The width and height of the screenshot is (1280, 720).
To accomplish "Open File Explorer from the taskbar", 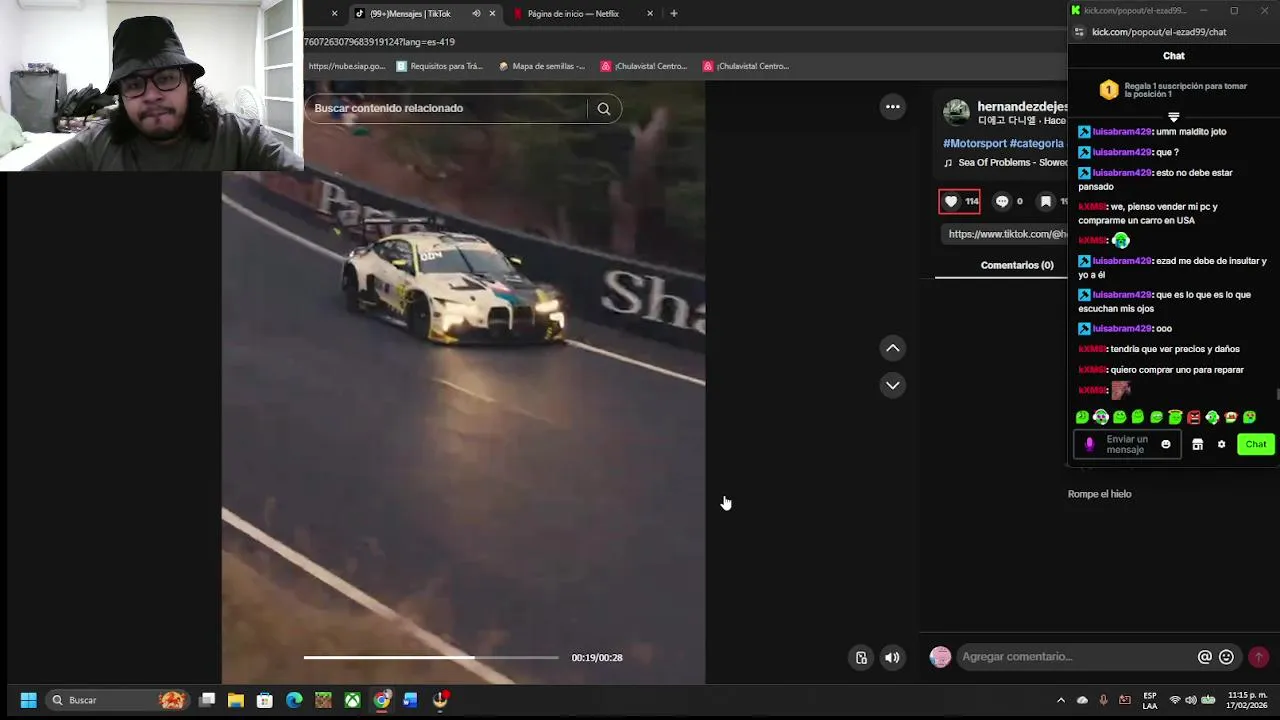I will [236, 700].
